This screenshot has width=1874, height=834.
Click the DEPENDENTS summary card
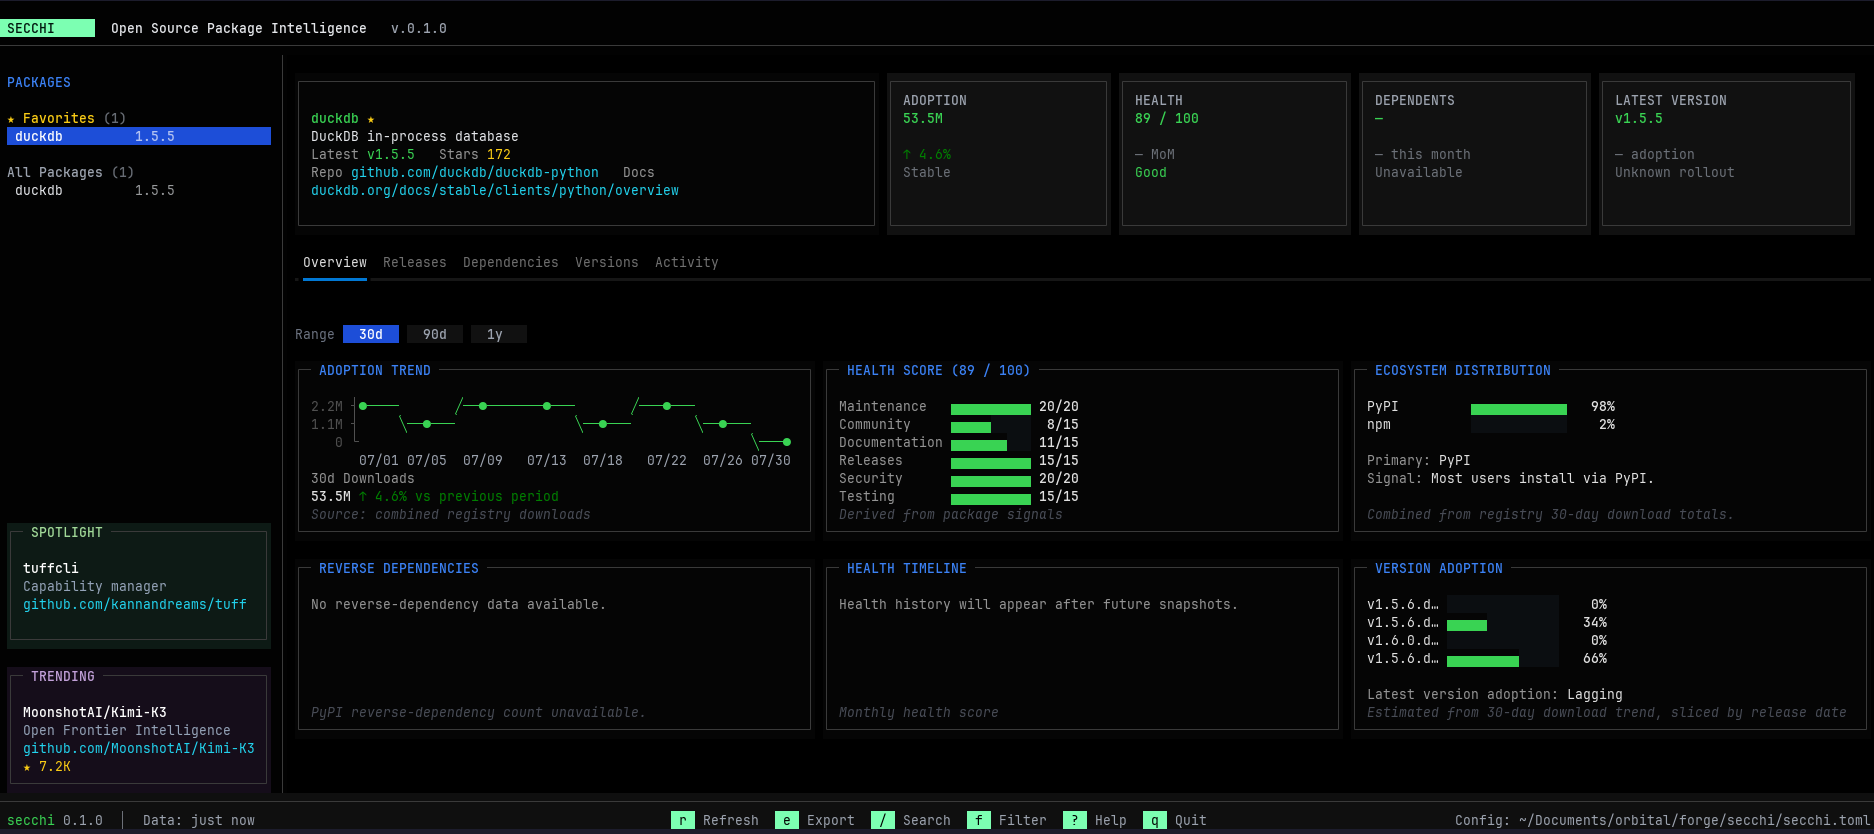pos(1475,154)
